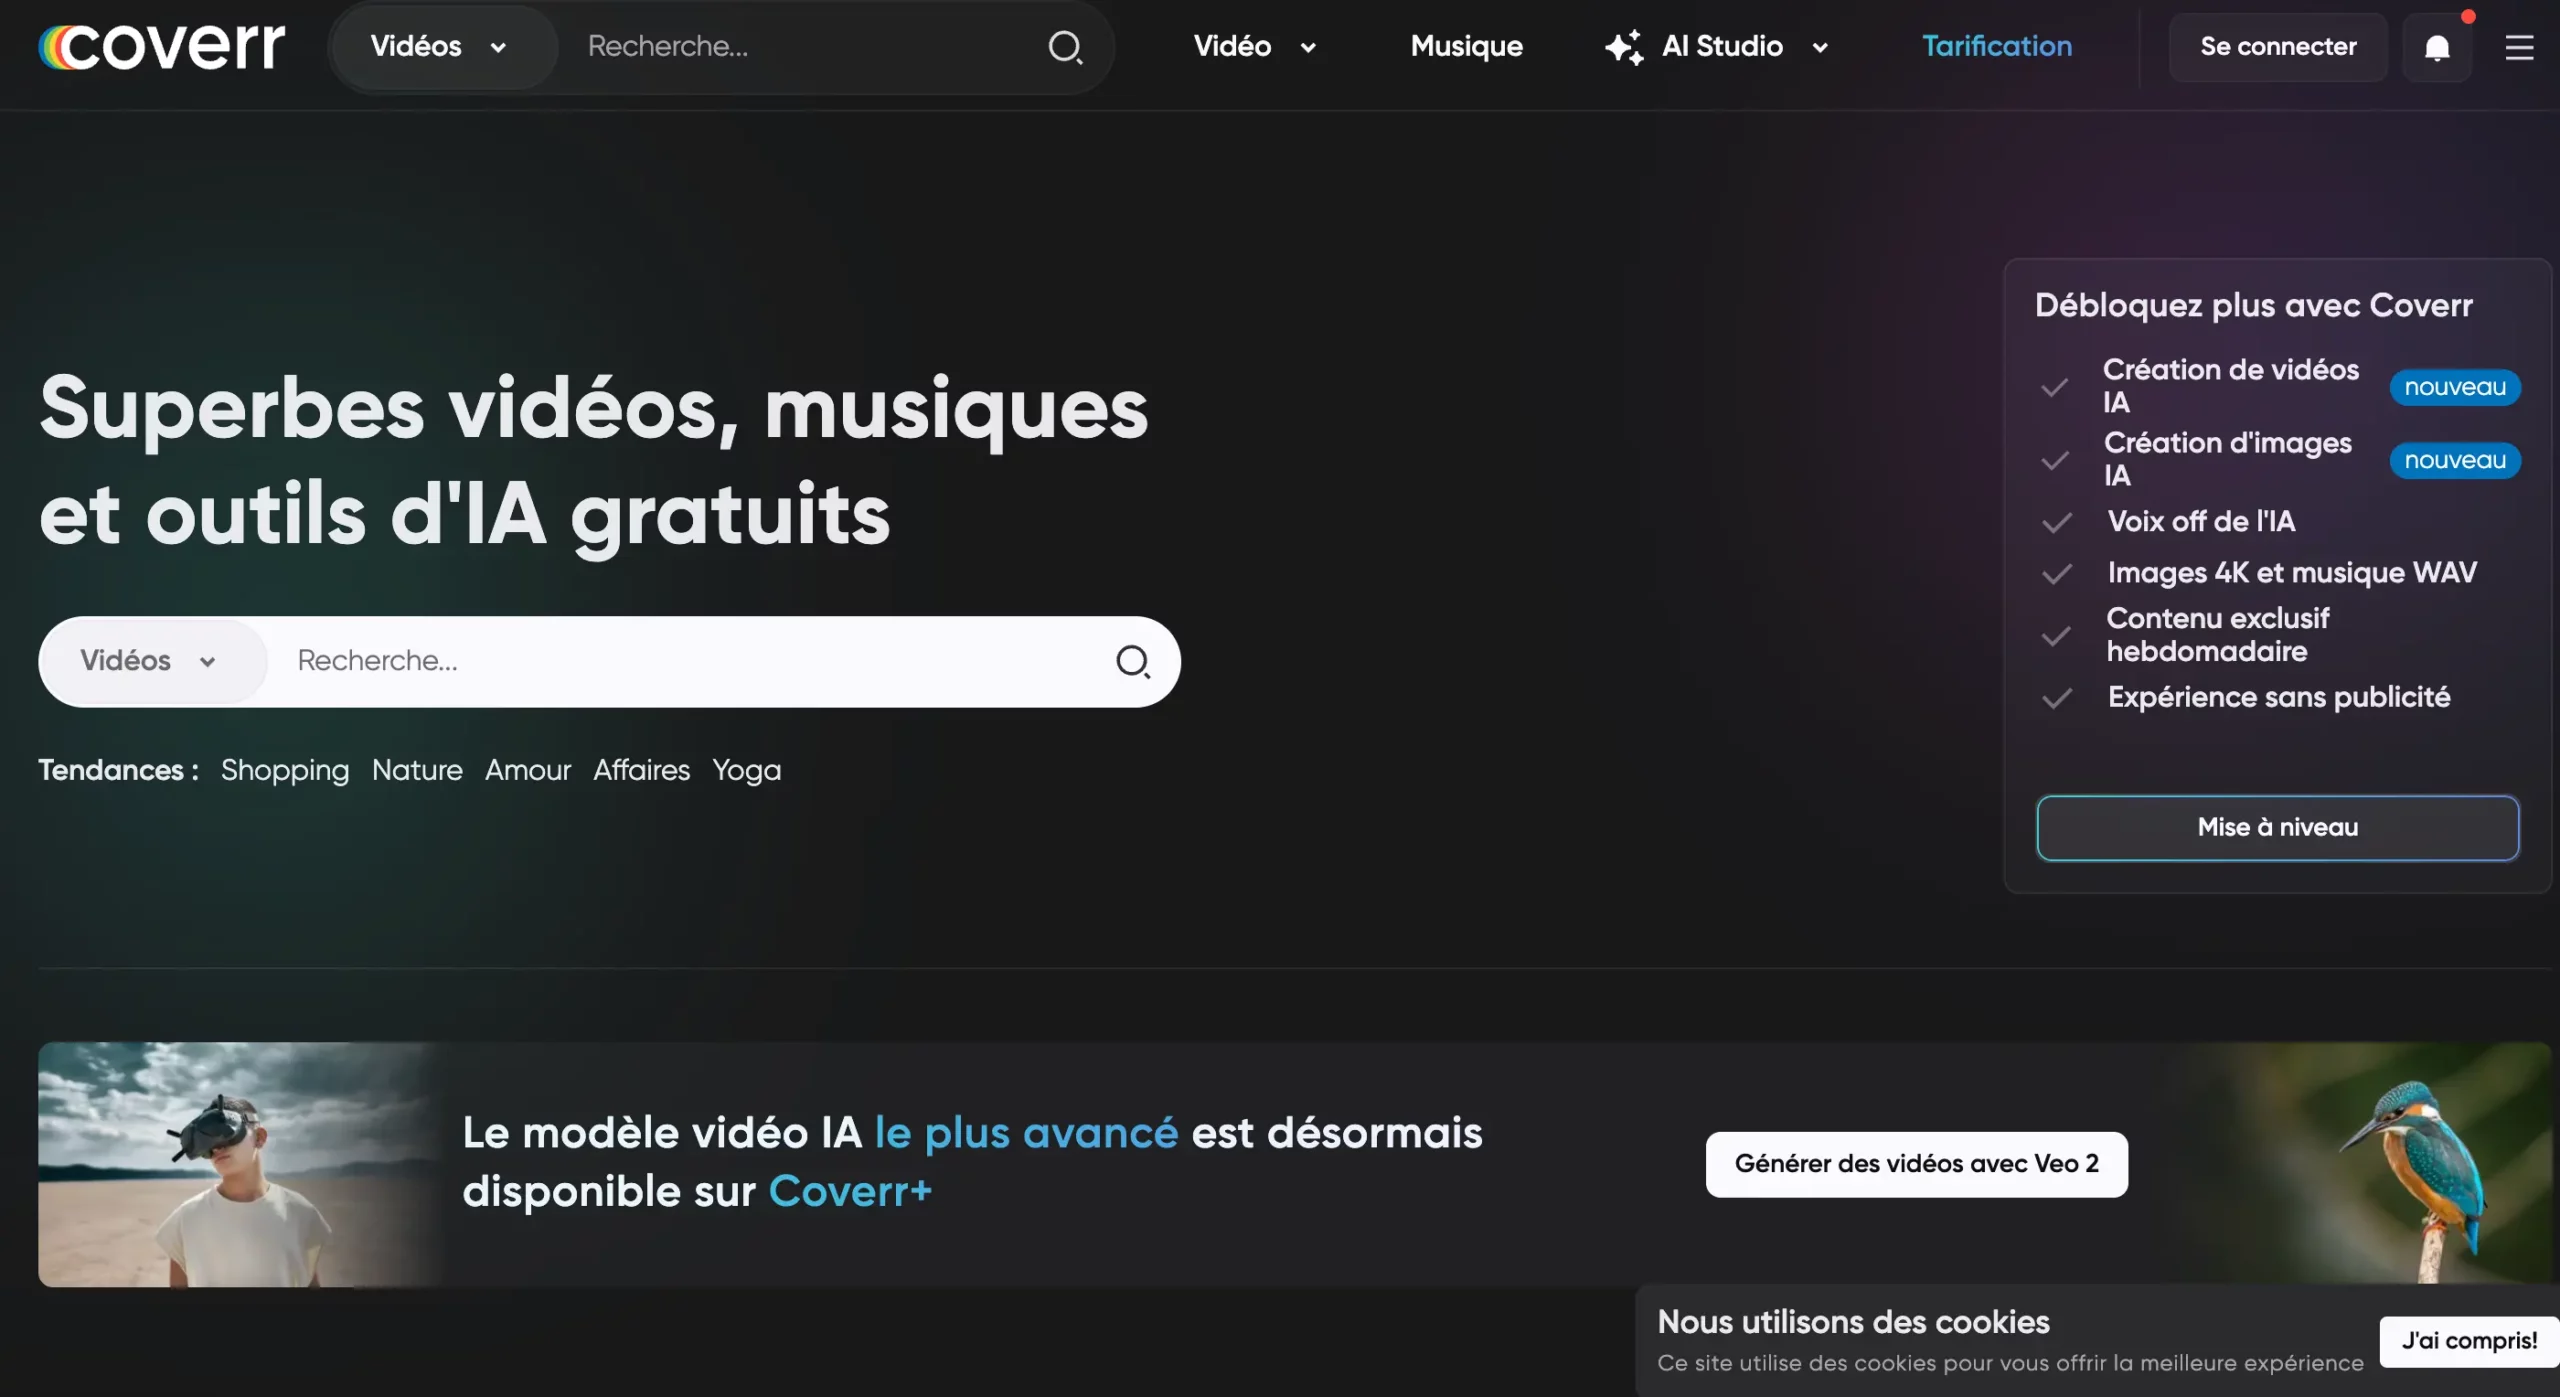Click Générer des vidéos avec Veo 2

[1916, 1164]
